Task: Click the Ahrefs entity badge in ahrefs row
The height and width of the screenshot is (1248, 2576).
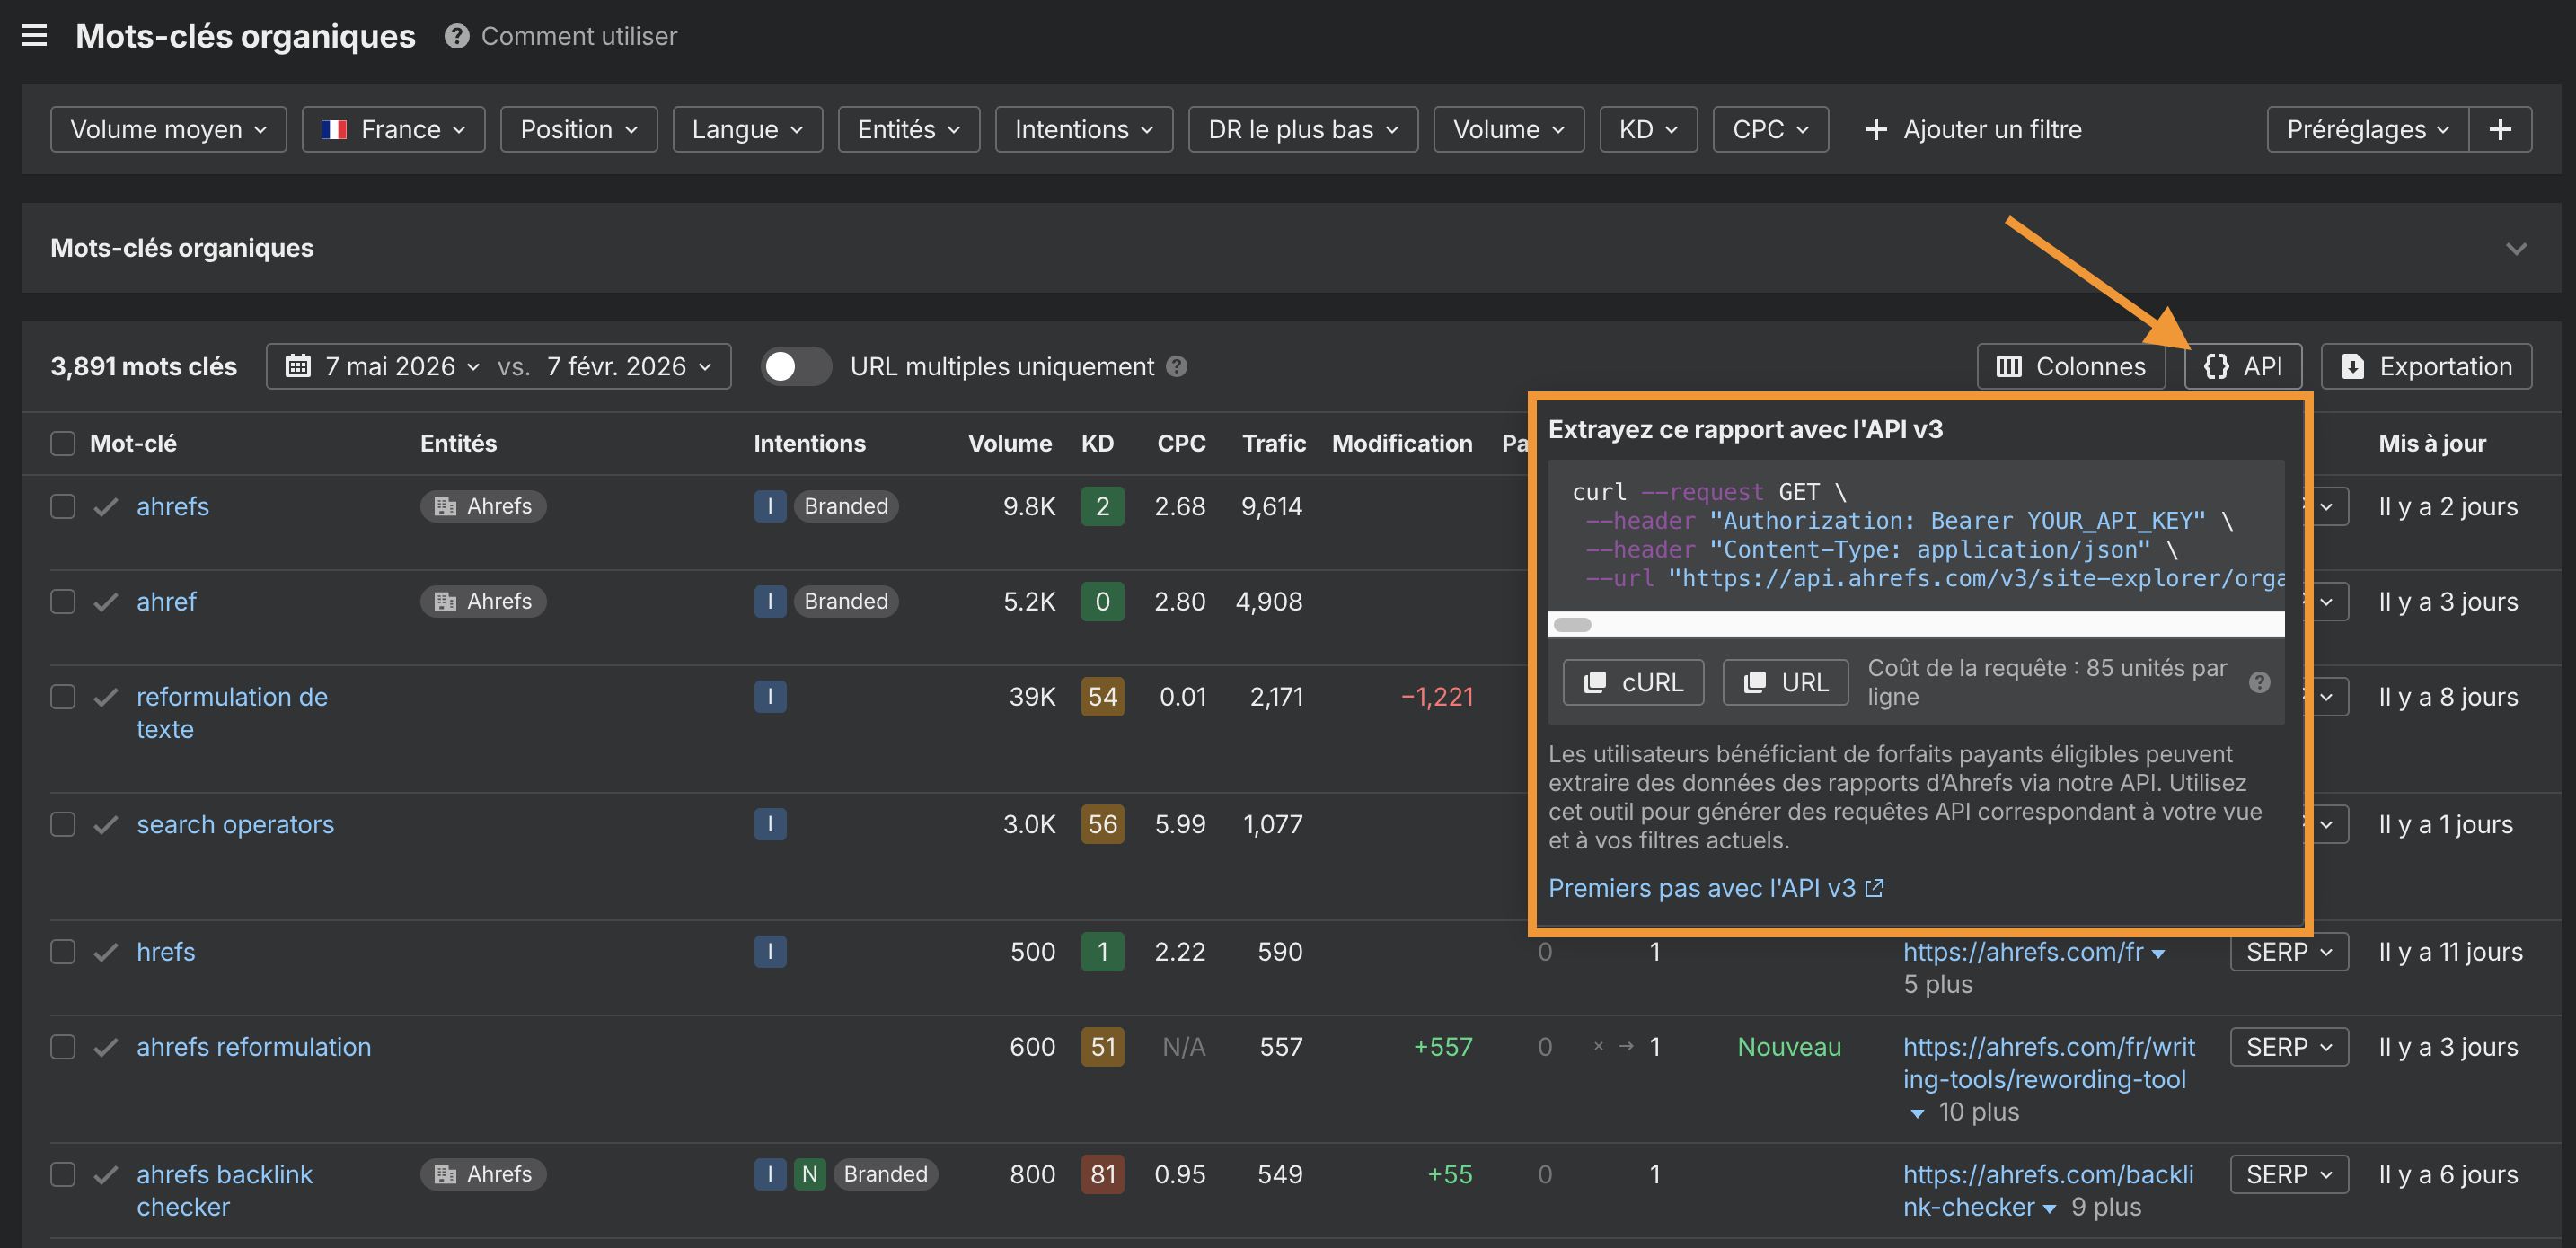Action: [483, 506]
